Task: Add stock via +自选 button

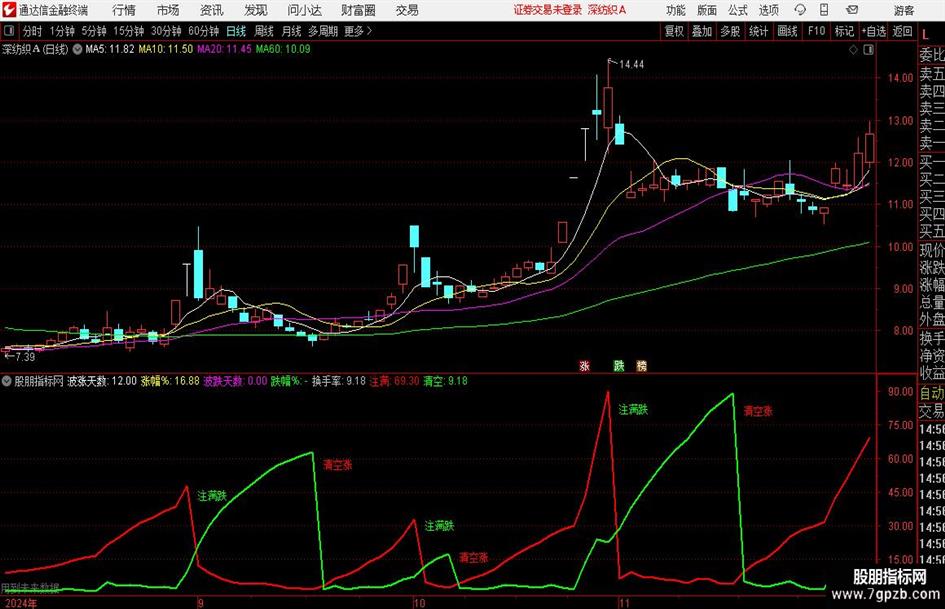Action: tap(873, 31)
